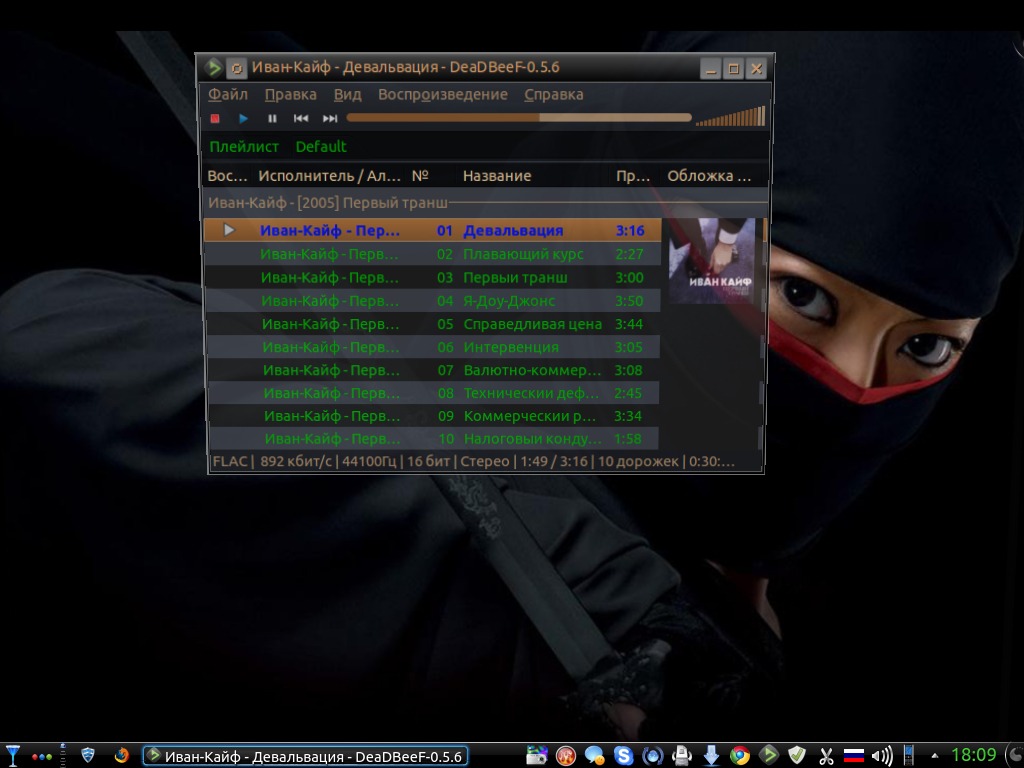
Task: Open the Правка menu
Action: tap(291, 95)
